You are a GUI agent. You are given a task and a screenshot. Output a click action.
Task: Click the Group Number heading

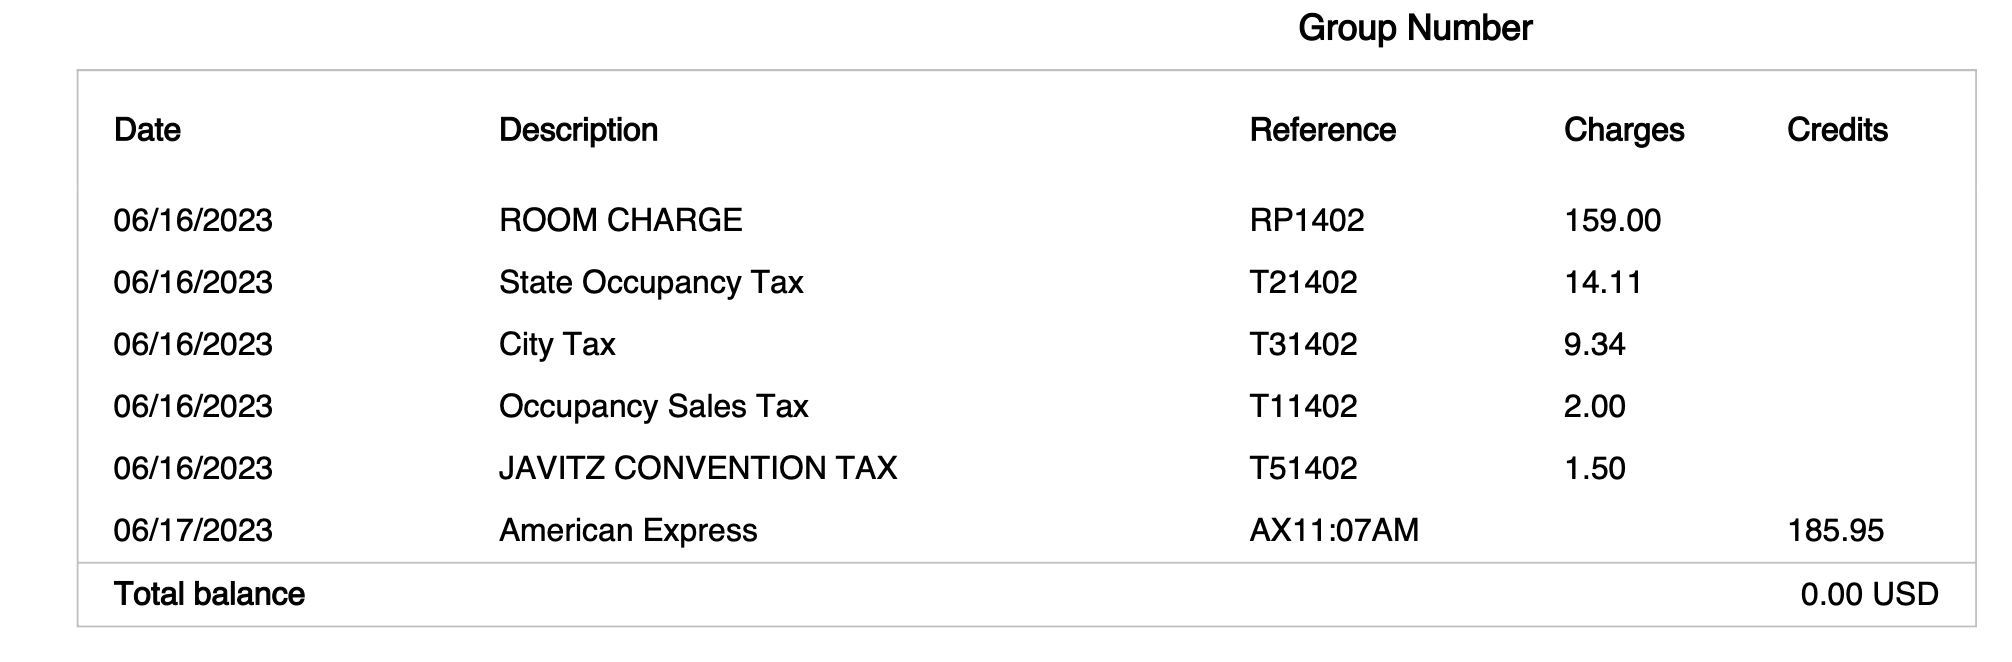(x=1414, y=28)
